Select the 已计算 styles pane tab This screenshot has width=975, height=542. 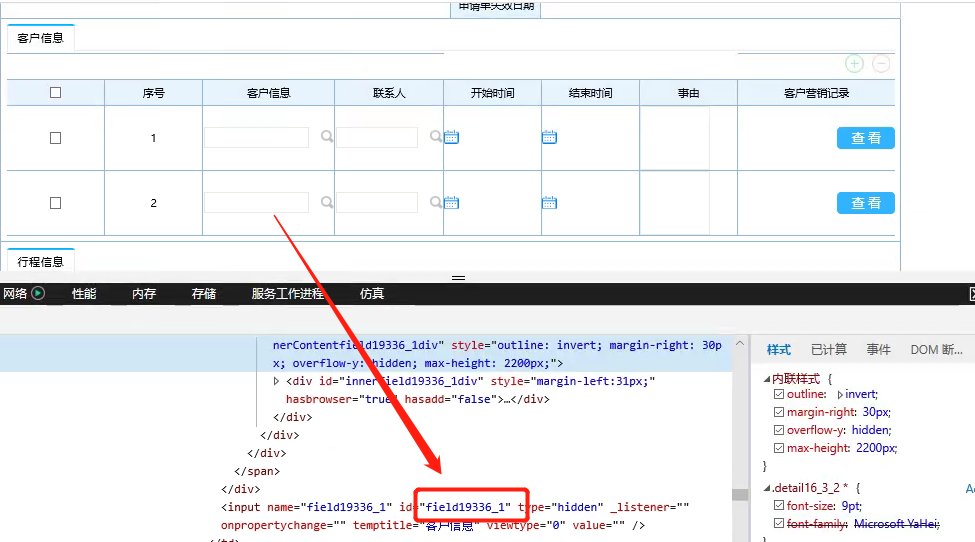click(x=829, y=350)
